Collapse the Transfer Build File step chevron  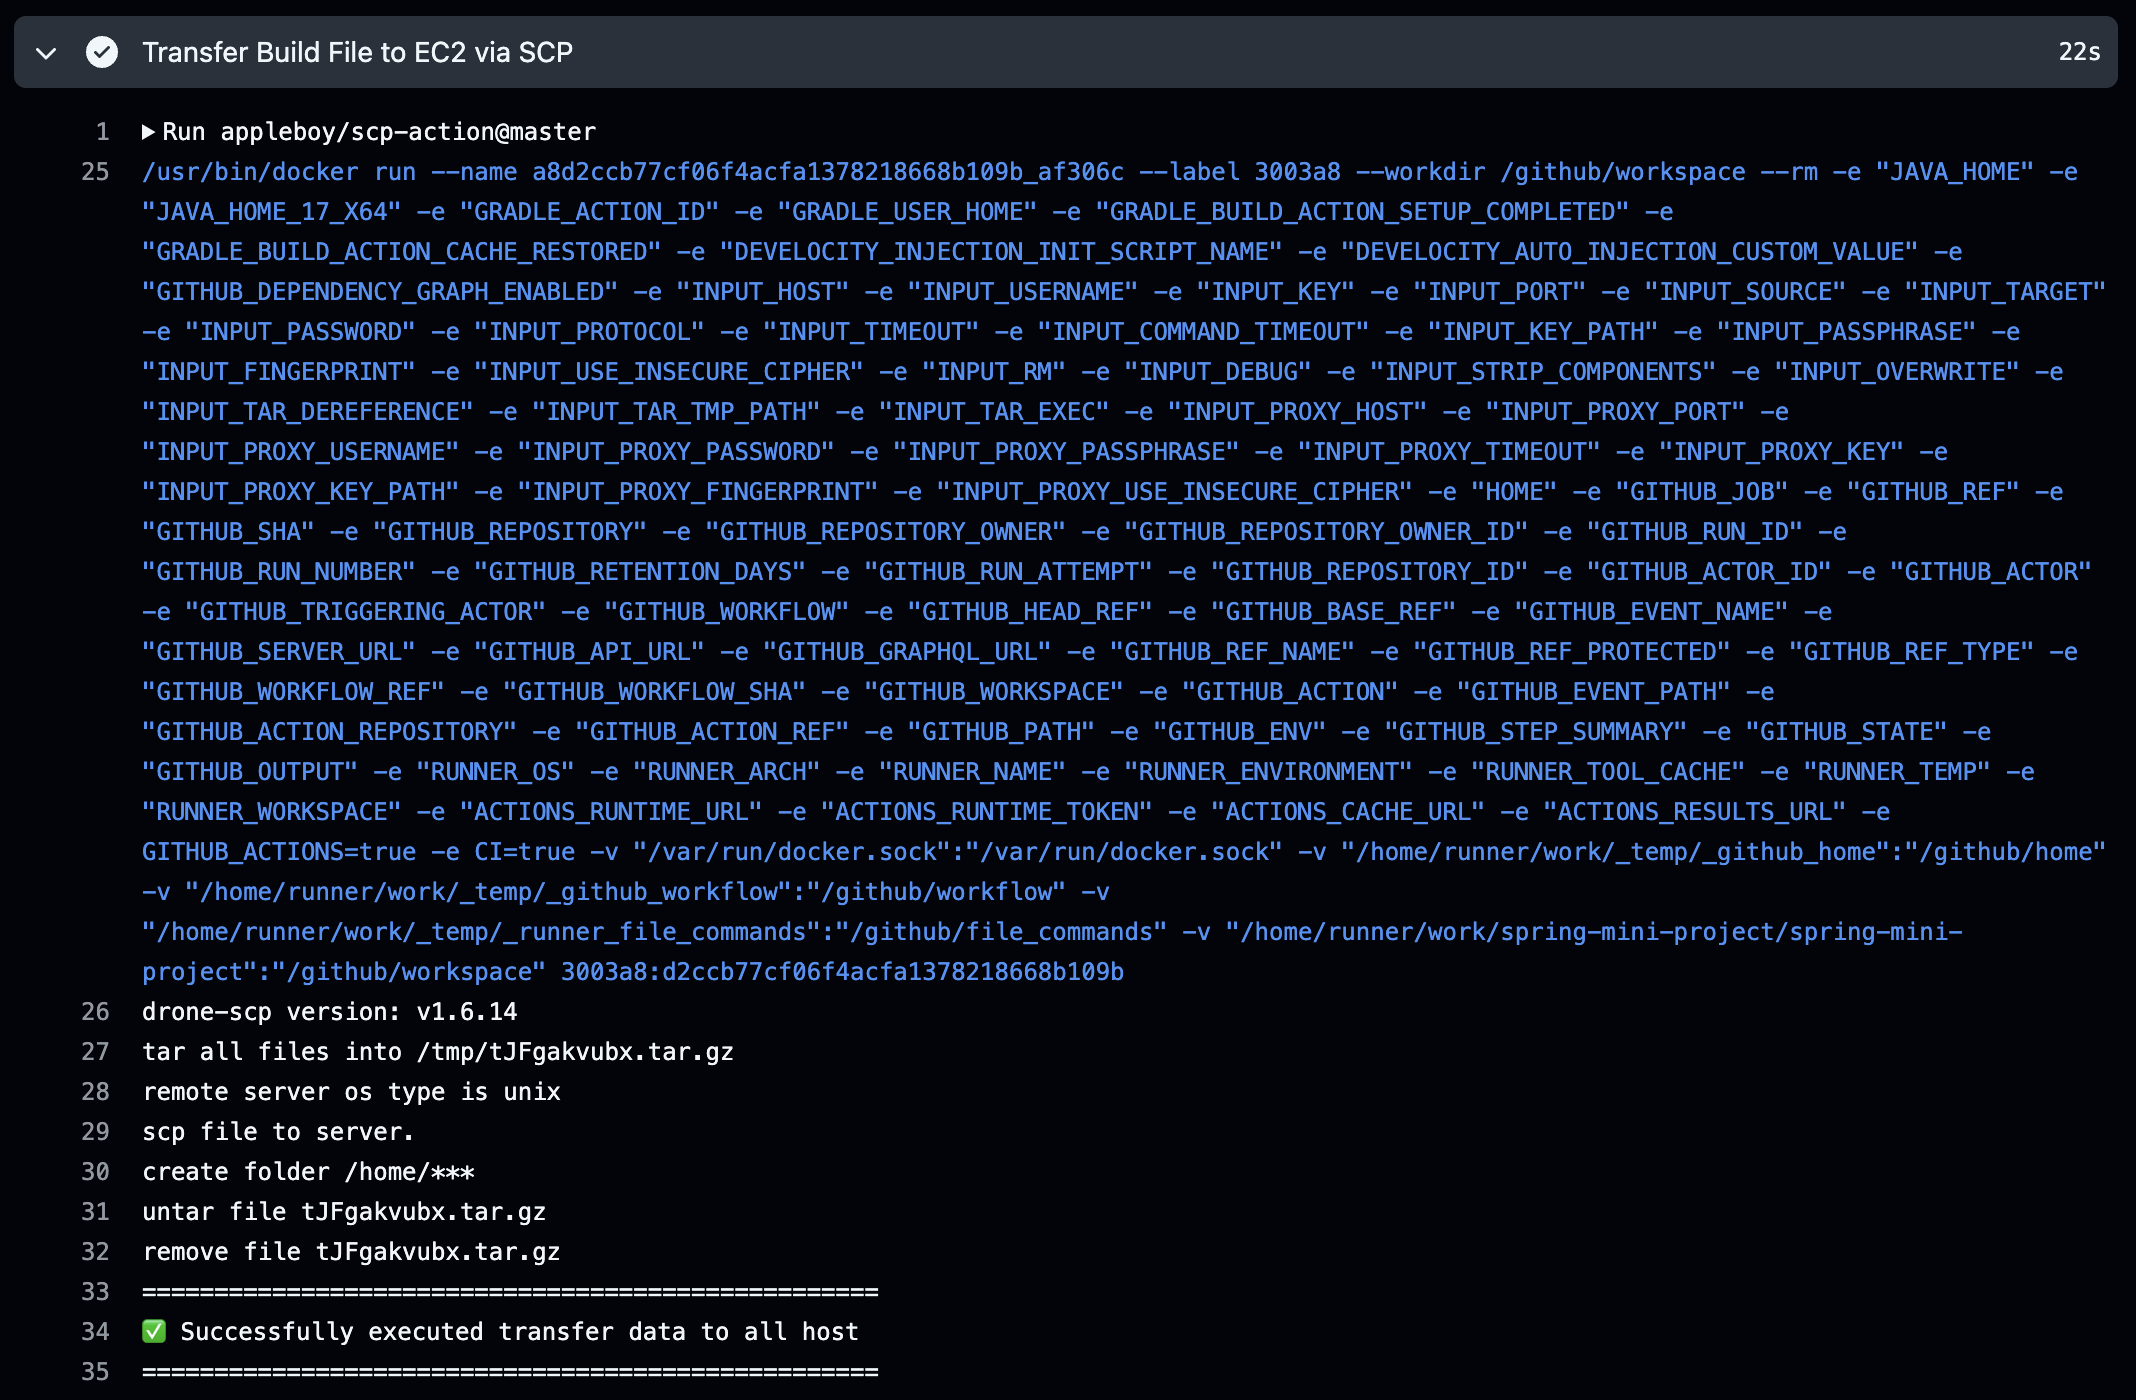tap(46, 53)
